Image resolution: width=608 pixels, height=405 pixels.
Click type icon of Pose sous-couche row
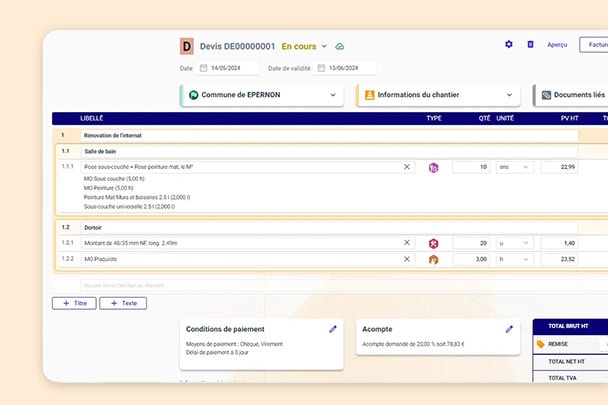pyautogui.click(x=434, y=168)
